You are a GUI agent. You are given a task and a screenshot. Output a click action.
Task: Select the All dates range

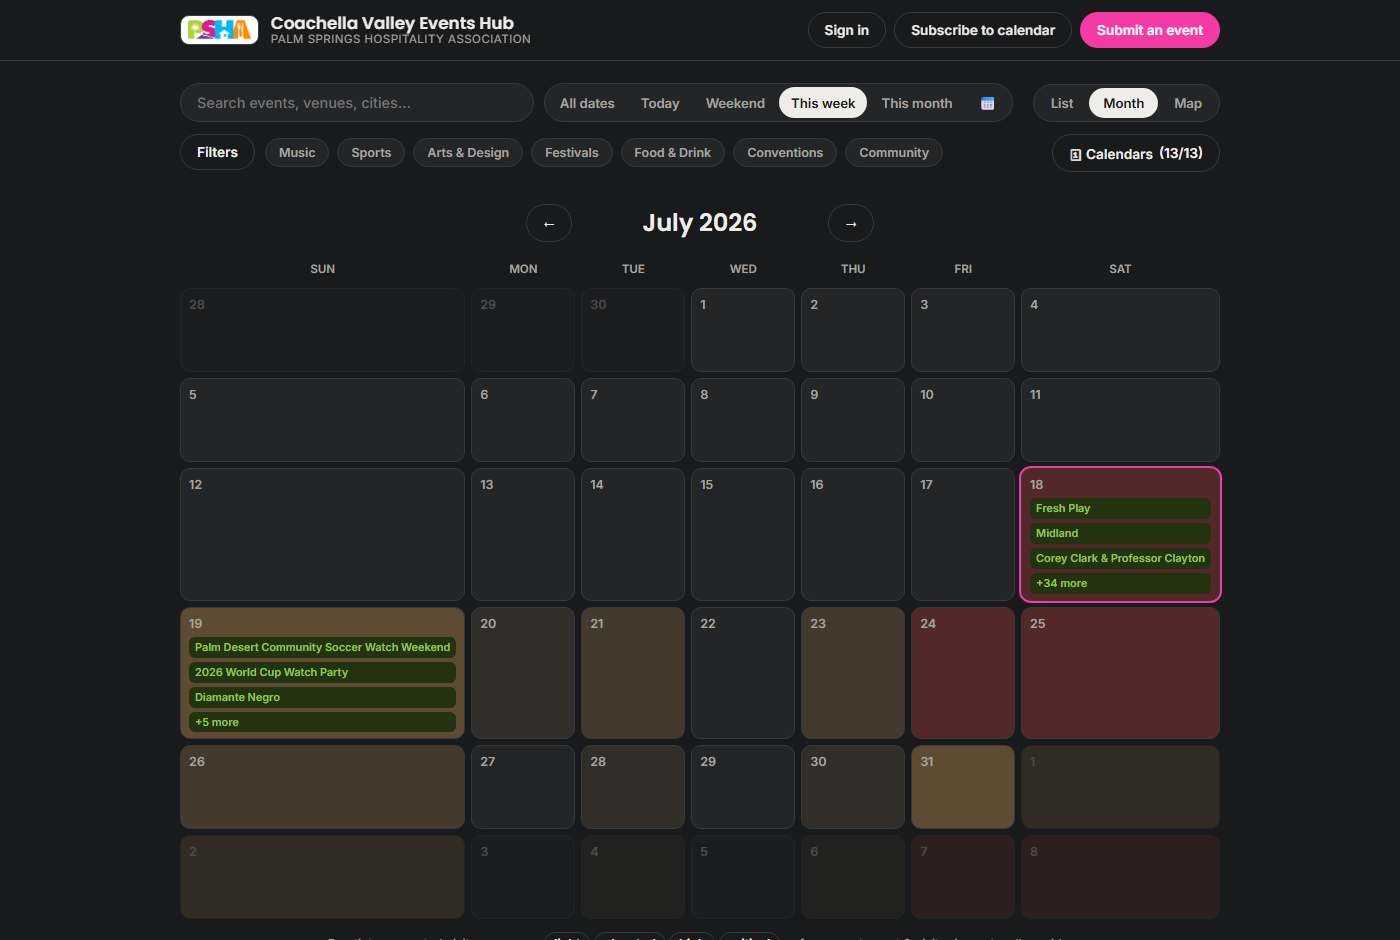[x=587, y=103]
